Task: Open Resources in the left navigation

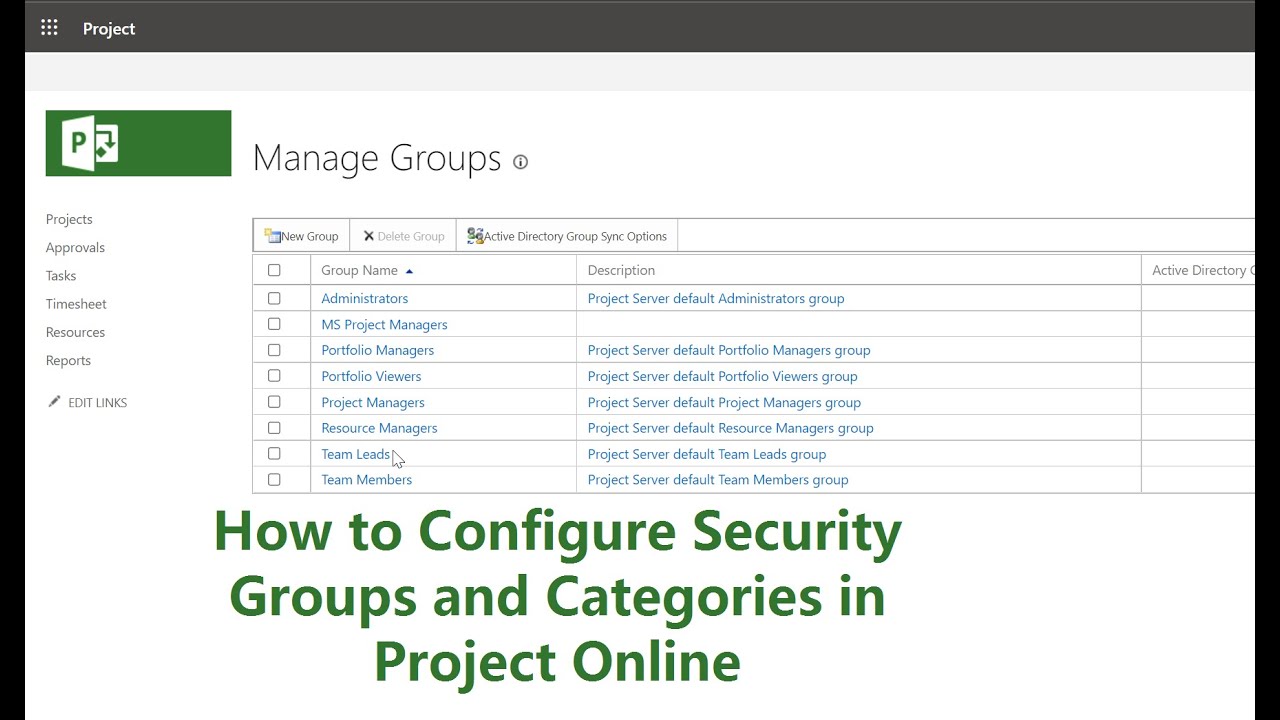Action: pyautogui.click(x=75, y=332)
